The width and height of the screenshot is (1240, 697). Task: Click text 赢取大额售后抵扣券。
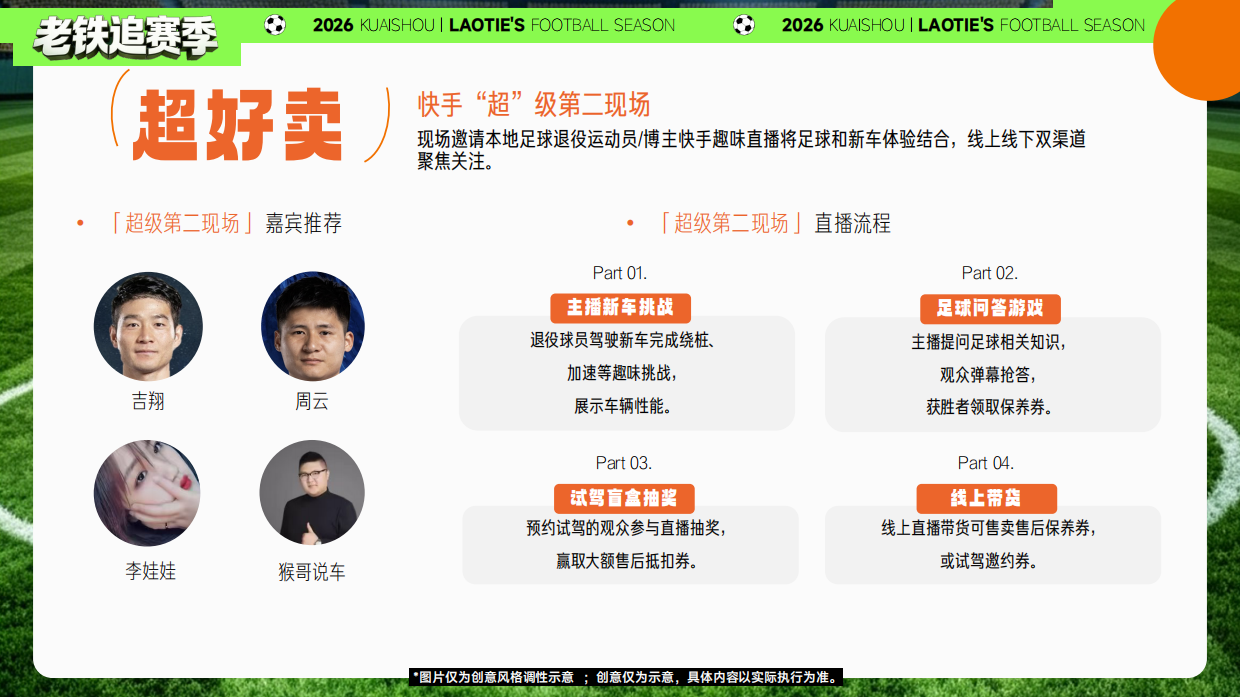627,561
